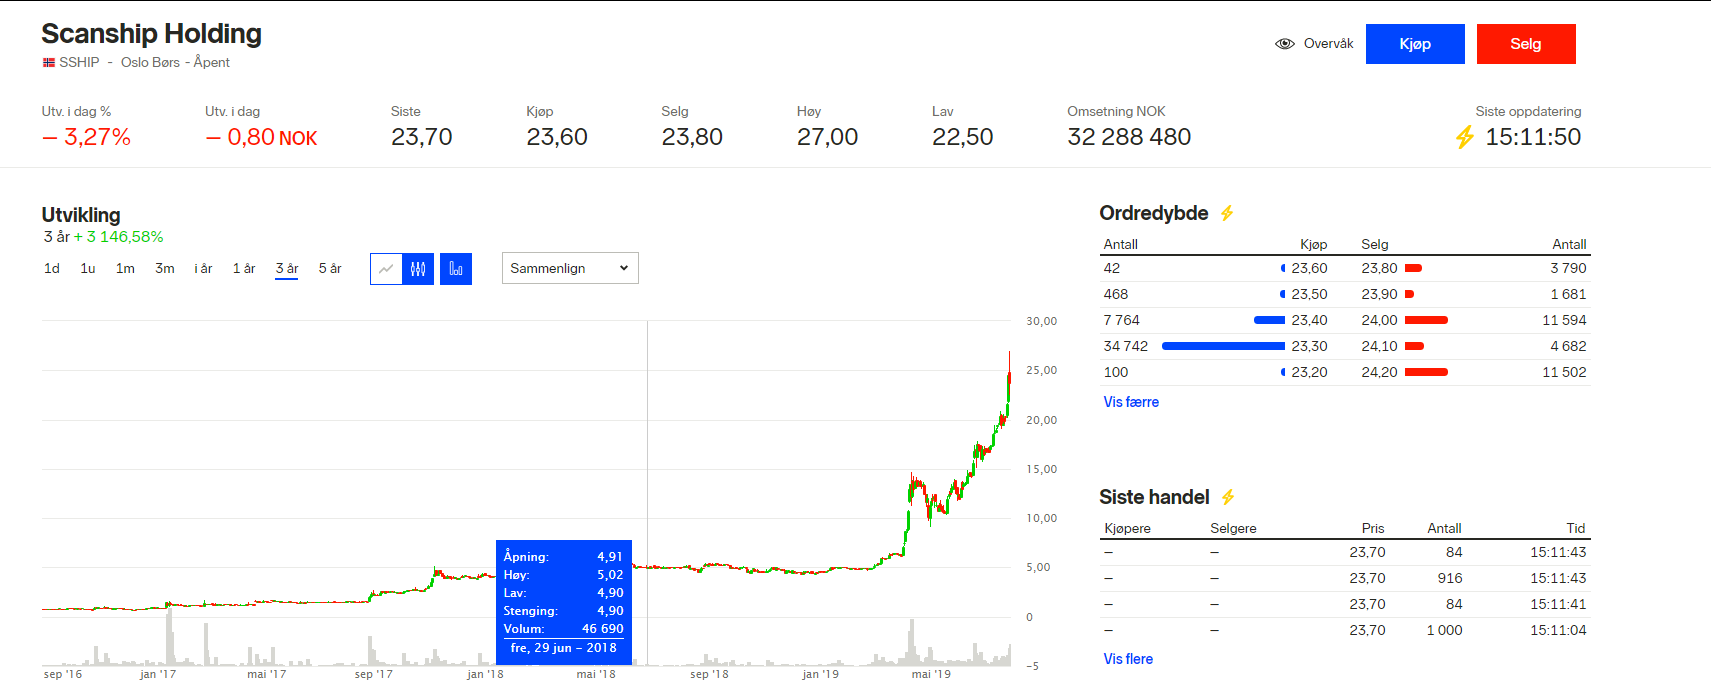Select the 1 år time range

coord(244,268)
